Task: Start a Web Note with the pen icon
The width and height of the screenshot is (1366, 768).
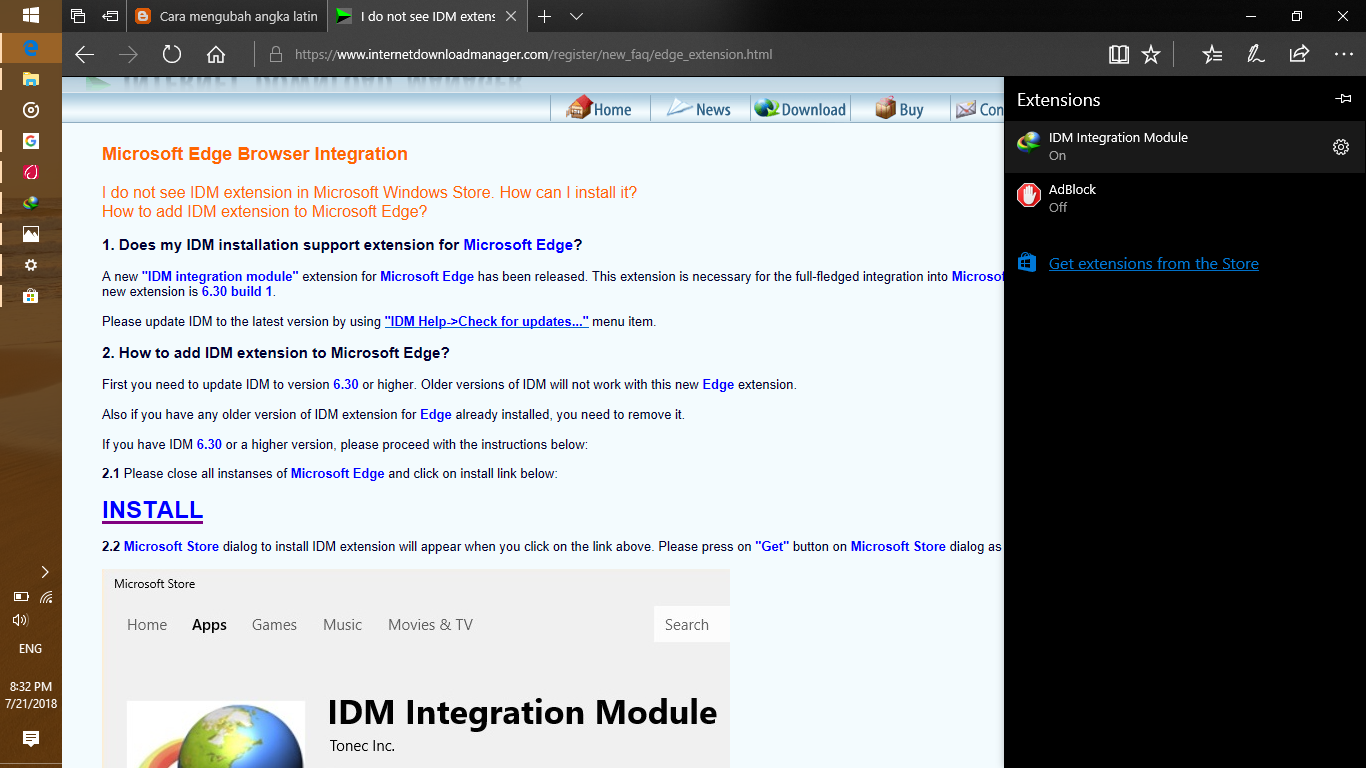Action: point(1255,54)
